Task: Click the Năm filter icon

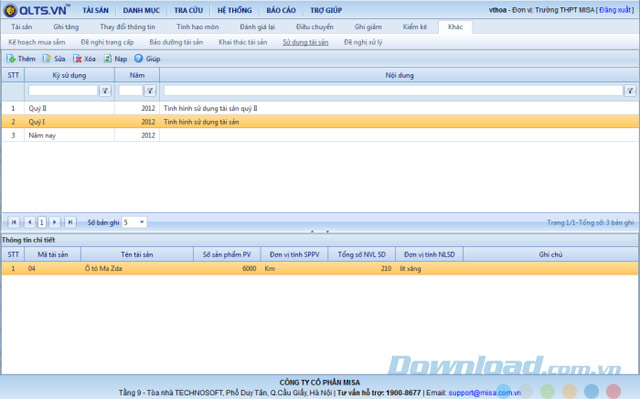Action: point(150,91)
